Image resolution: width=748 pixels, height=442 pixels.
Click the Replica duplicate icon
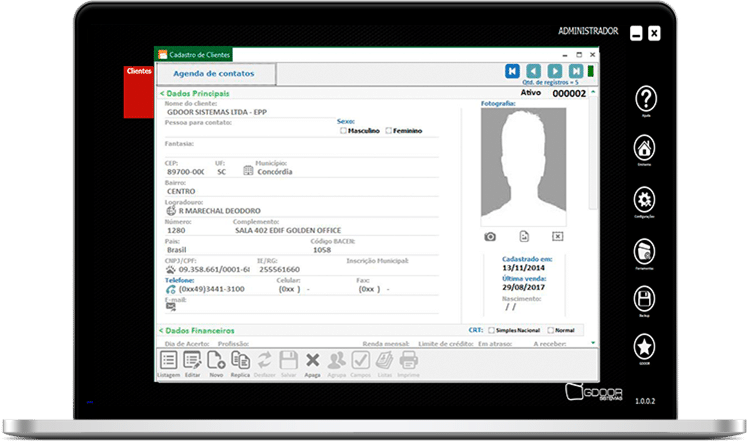click(x=240, y=361)
